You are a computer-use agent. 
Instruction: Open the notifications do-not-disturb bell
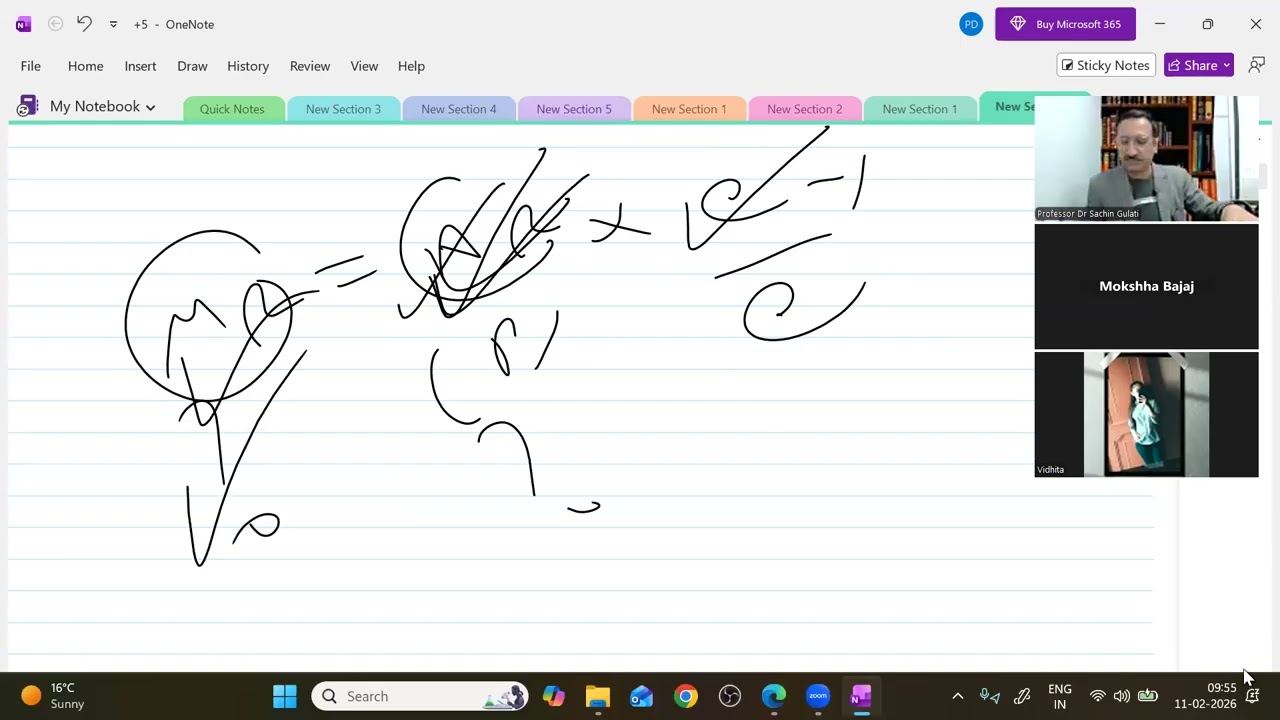coord(1252,696)
